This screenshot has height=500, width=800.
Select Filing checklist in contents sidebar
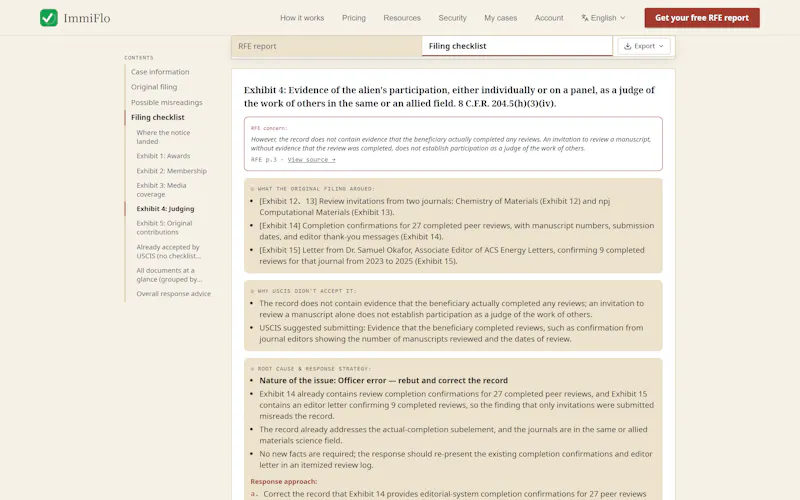point(158,117)
